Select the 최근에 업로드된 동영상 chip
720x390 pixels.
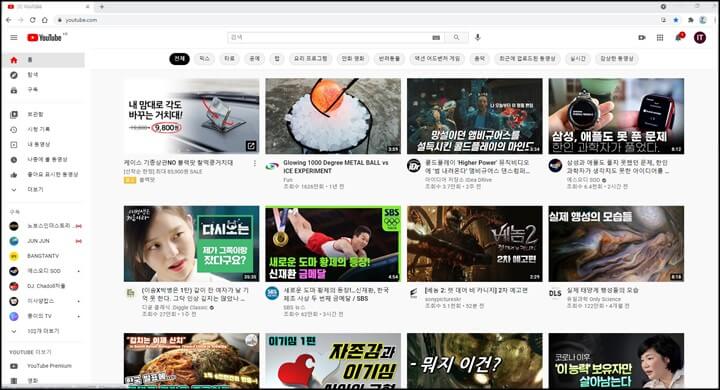coord(527,59)
